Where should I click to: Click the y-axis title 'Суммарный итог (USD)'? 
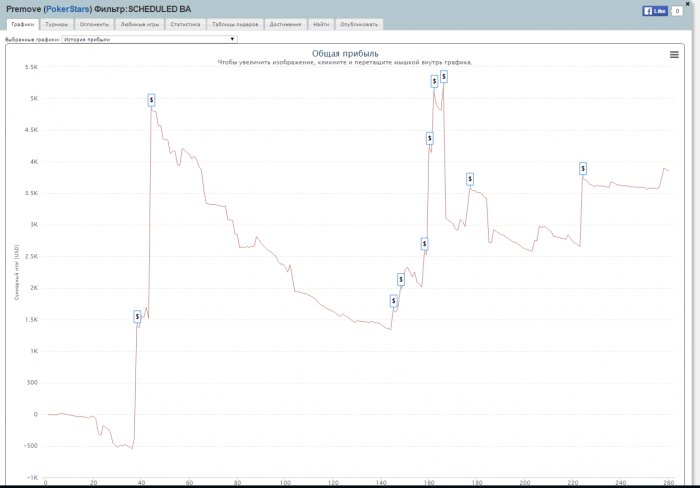pyautogui.click(x=17, y=272)
